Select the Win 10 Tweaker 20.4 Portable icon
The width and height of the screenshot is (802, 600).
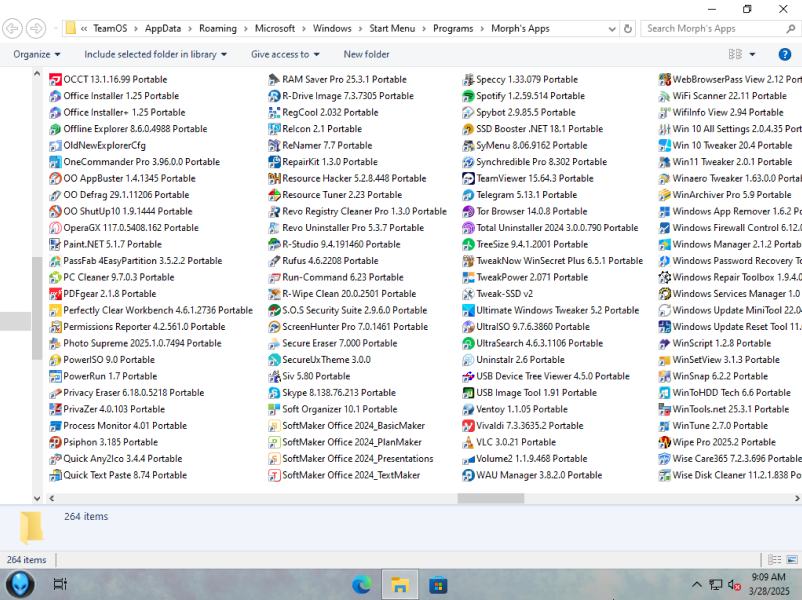tap(664, 145)
